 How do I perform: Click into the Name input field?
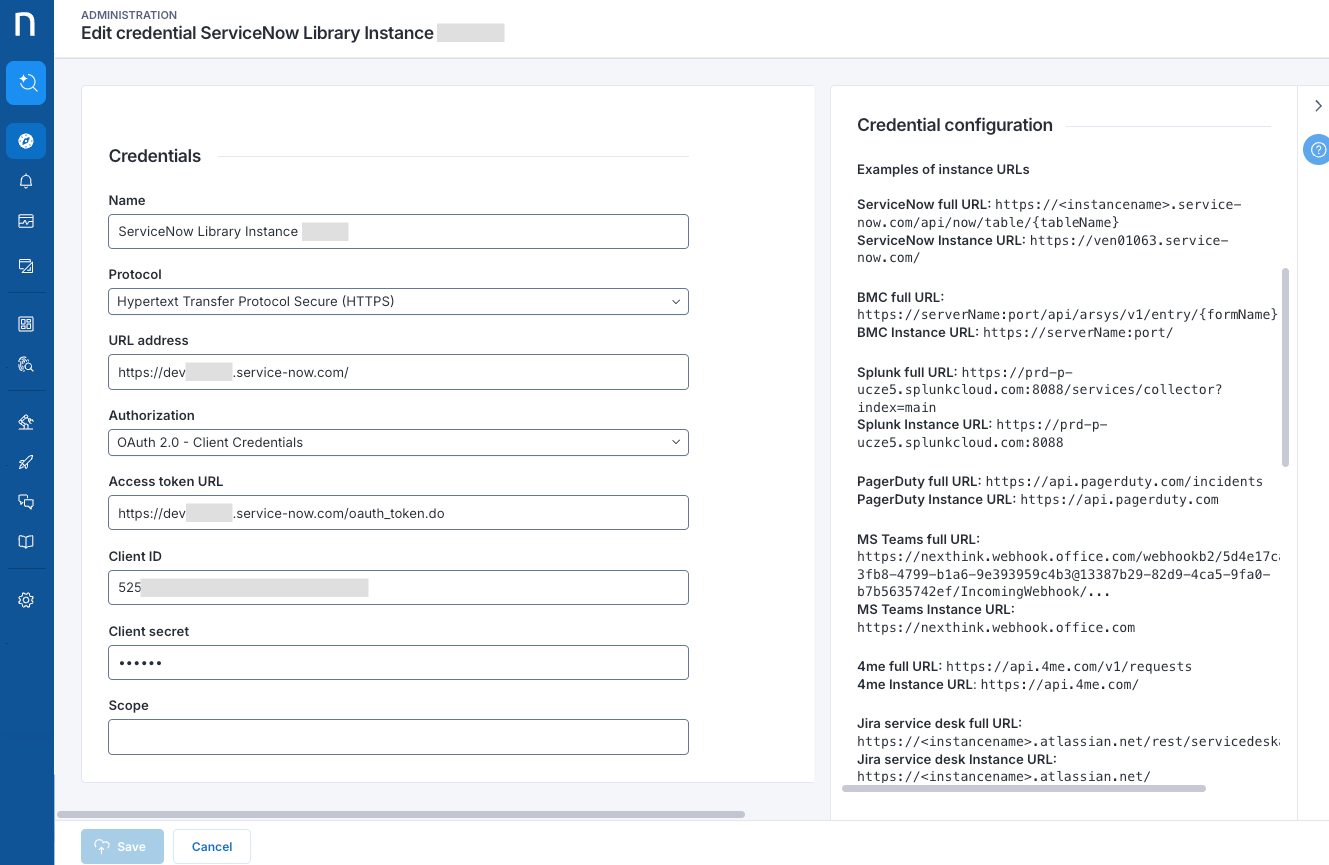pos(398,231)
